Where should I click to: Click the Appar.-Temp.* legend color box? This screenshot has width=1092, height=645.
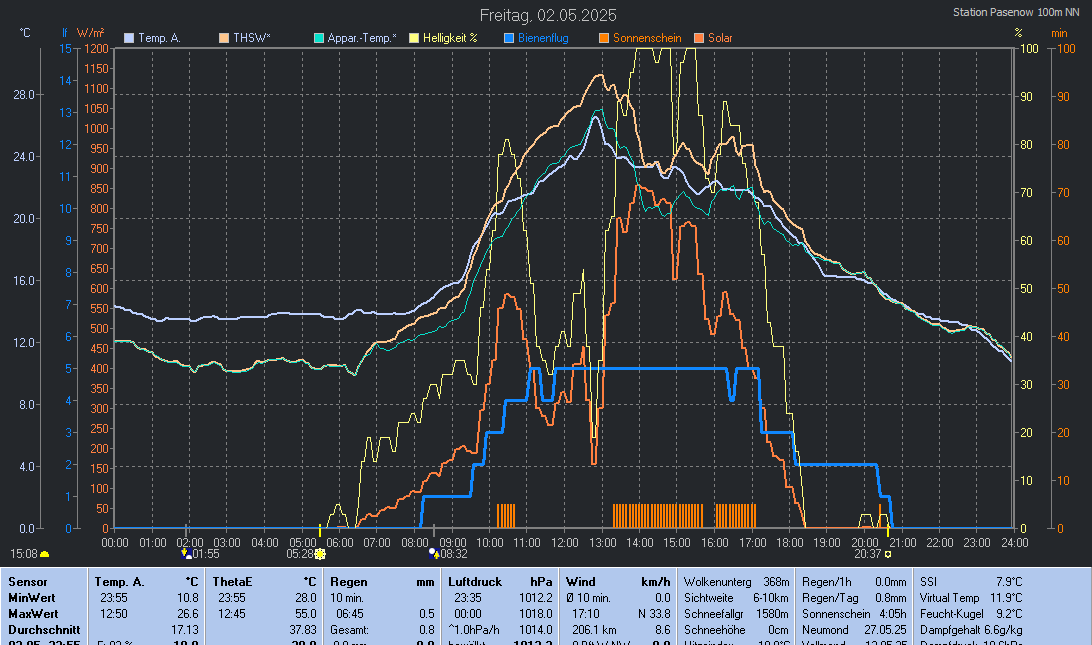(319, 38)
